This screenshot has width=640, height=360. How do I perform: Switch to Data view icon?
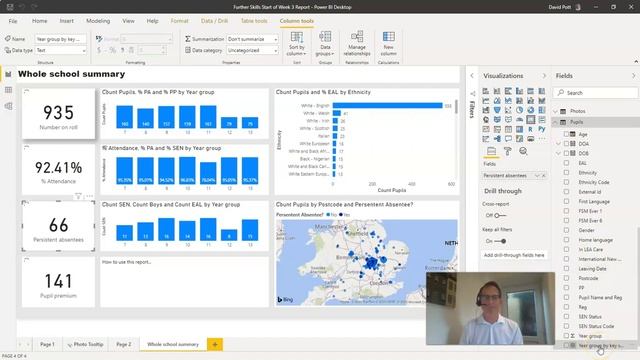(8, 90)
